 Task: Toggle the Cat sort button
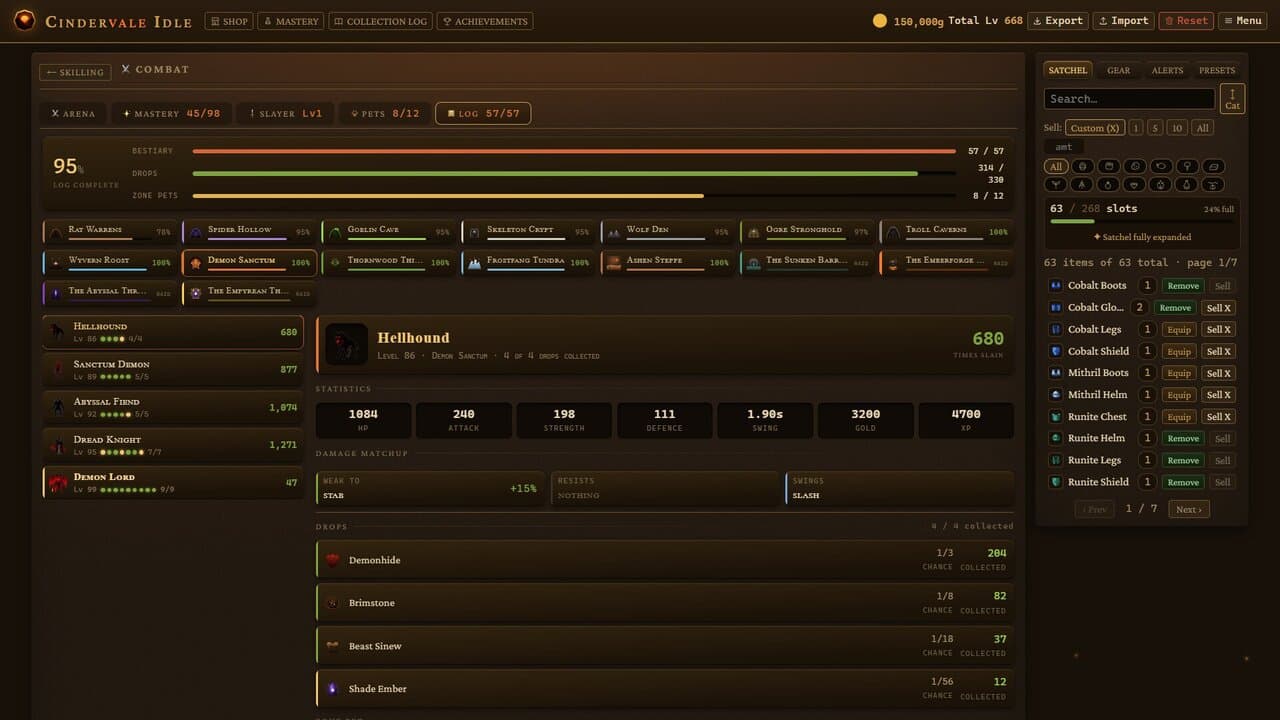click(x=1232, y=99)
